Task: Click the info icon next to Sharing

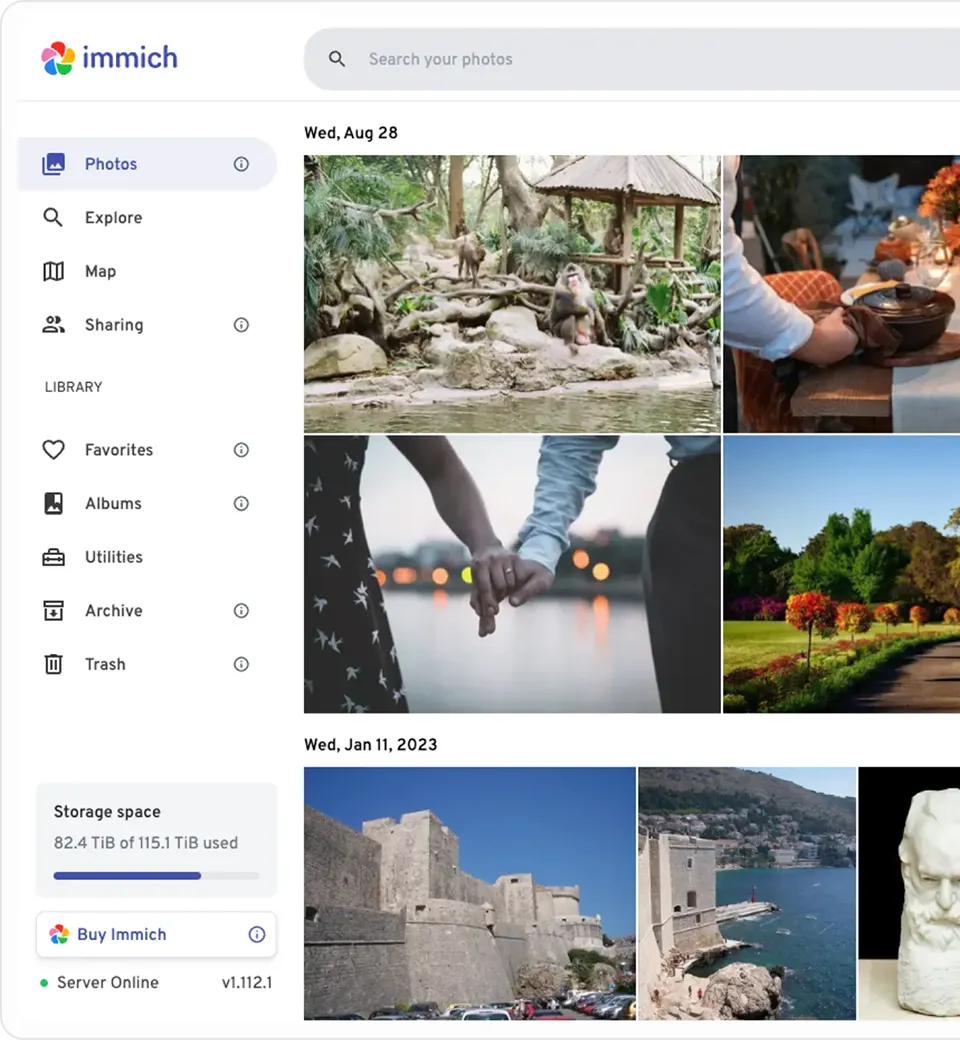Action: [x=241, y=324]
